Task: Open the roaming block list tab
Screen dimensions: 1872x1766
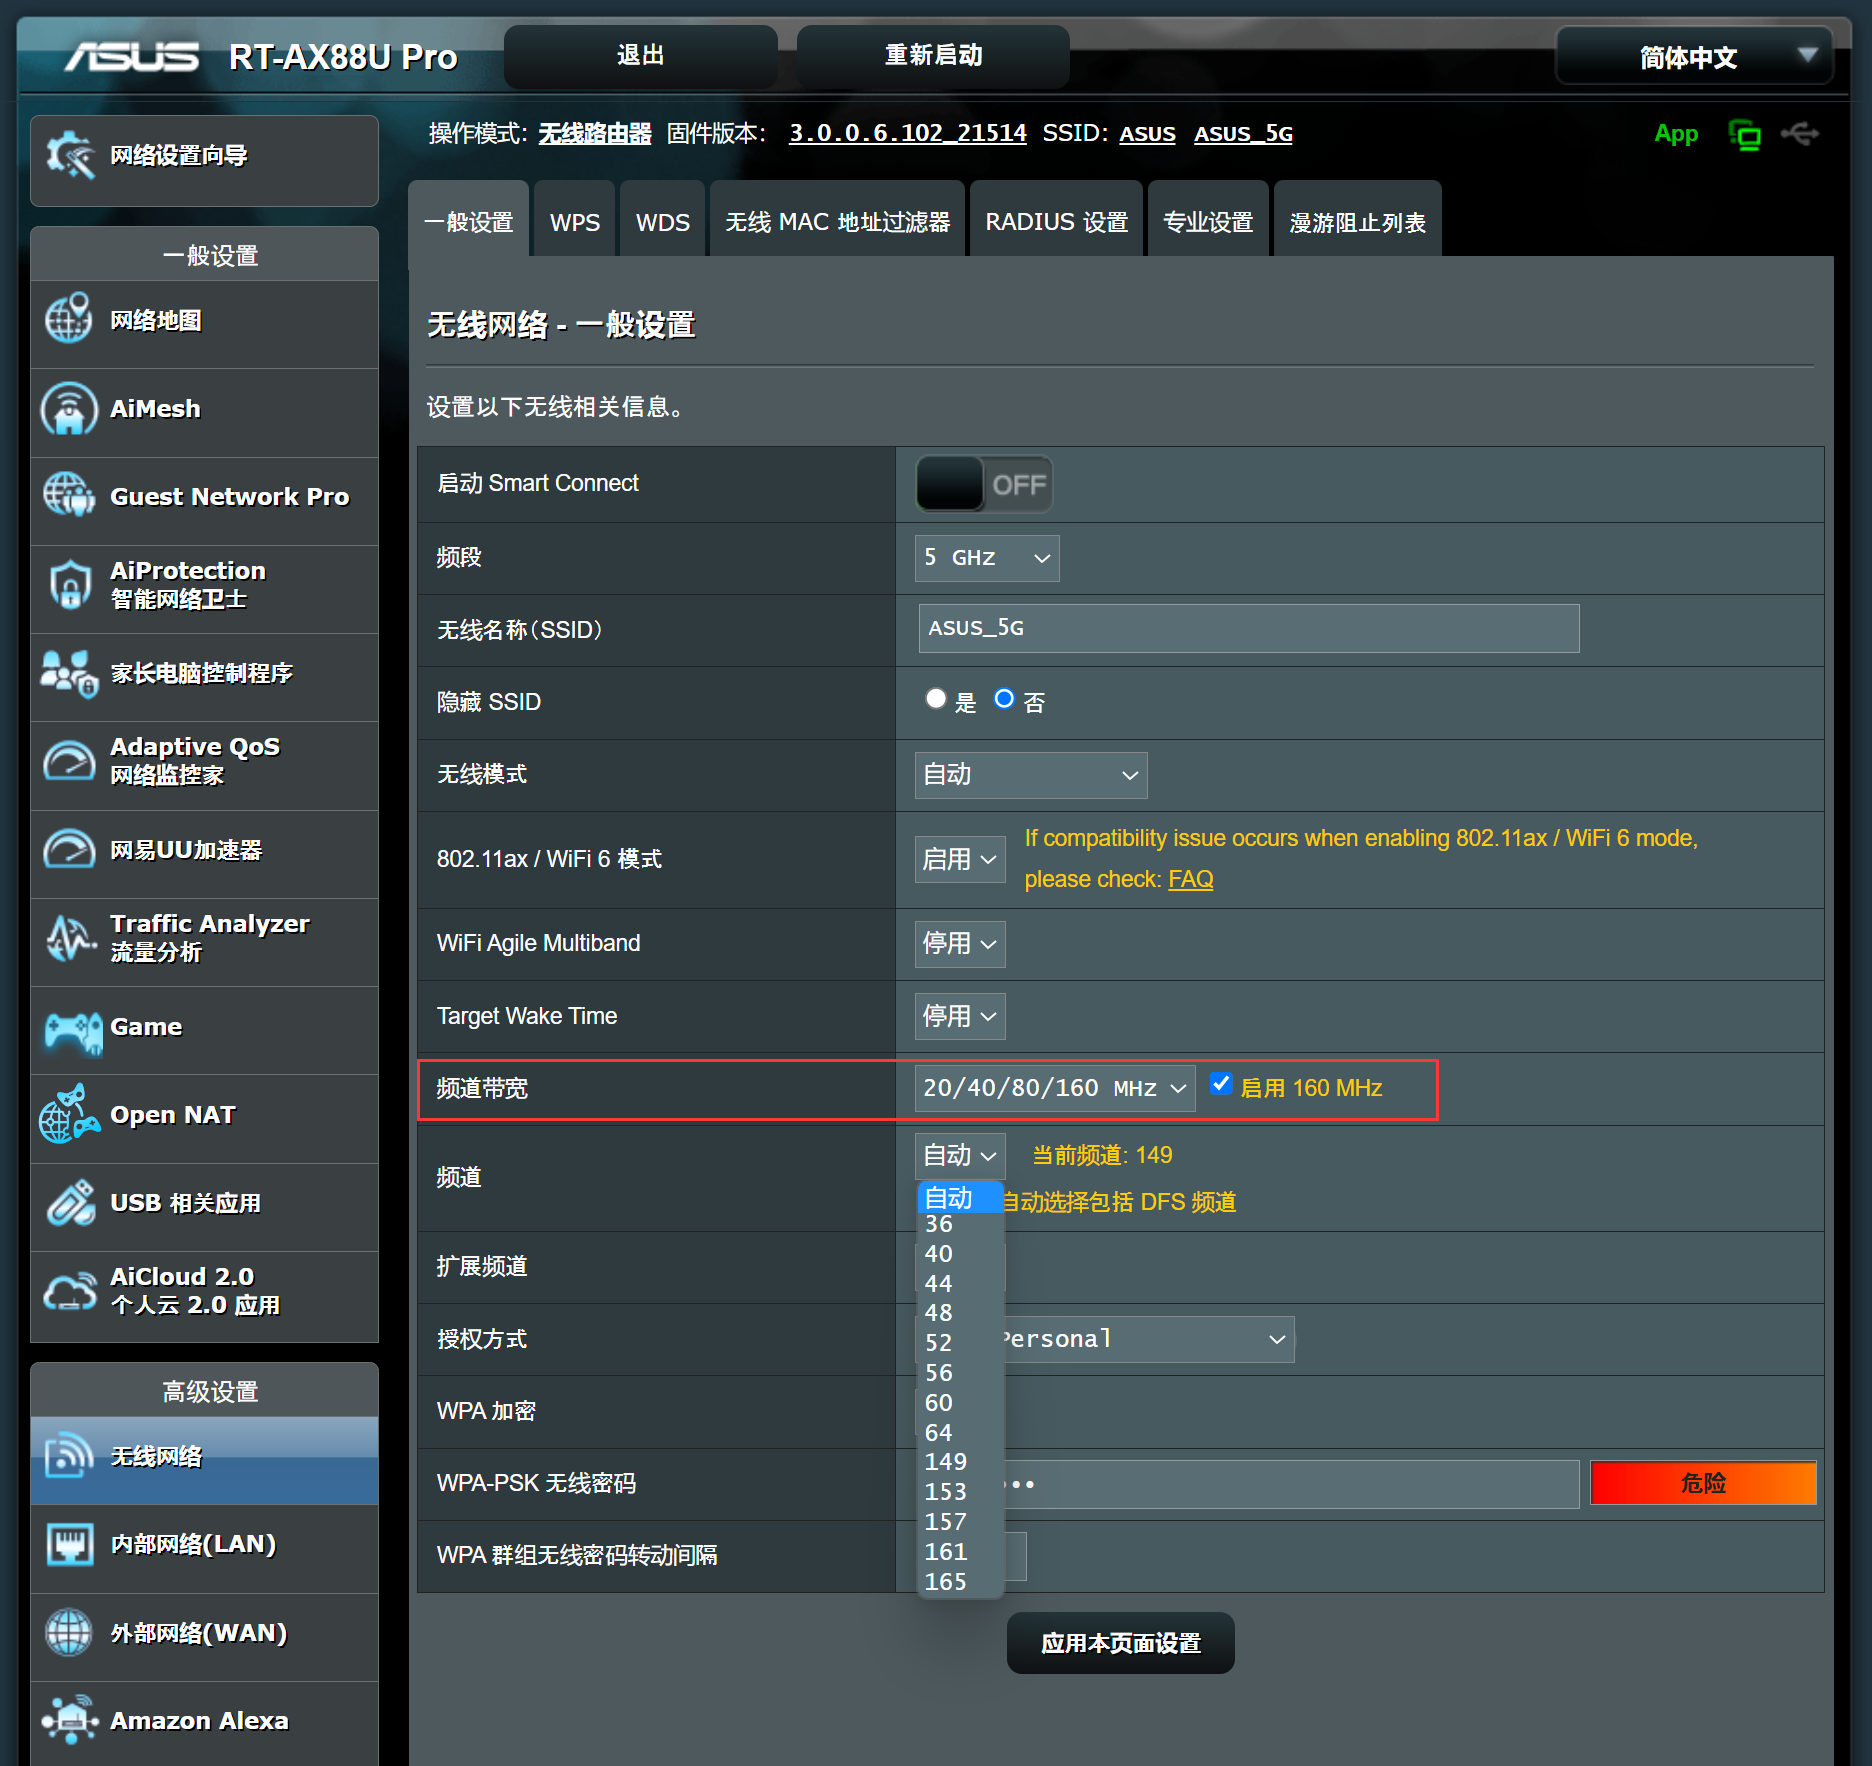Action: click(x=1358, y=220)
